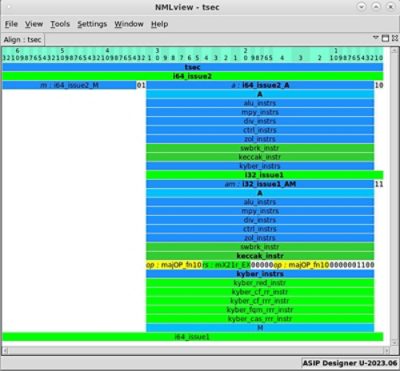Click the 01 bits beside i64_issue2_M

click(x=141, y=85)
